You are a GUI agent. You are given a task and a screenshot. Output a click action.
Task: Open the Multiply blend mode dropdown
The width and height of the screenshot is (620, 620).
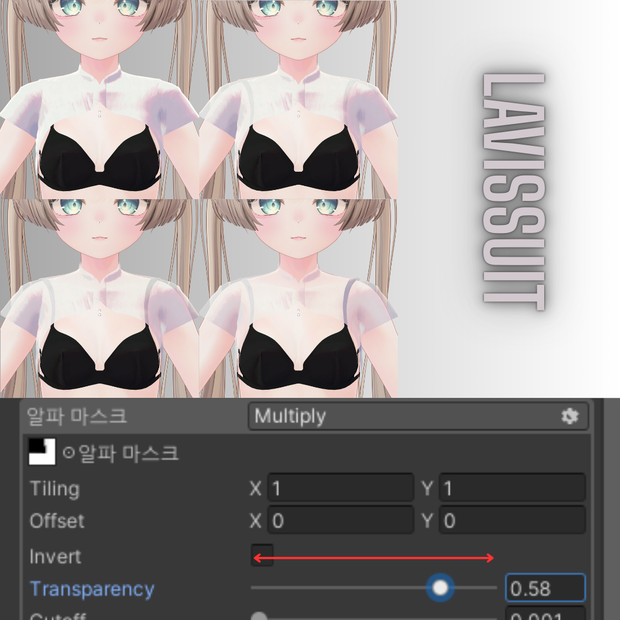418,416
